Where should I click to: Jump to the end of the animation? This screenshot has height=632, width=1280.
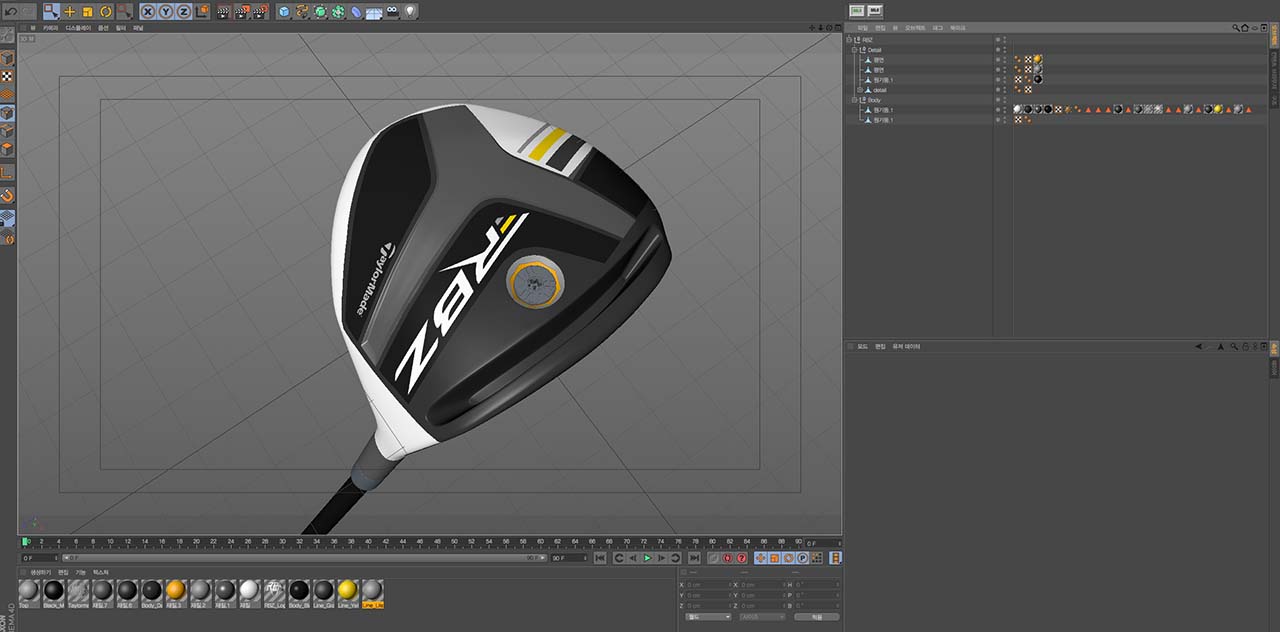tap(694, 558)
